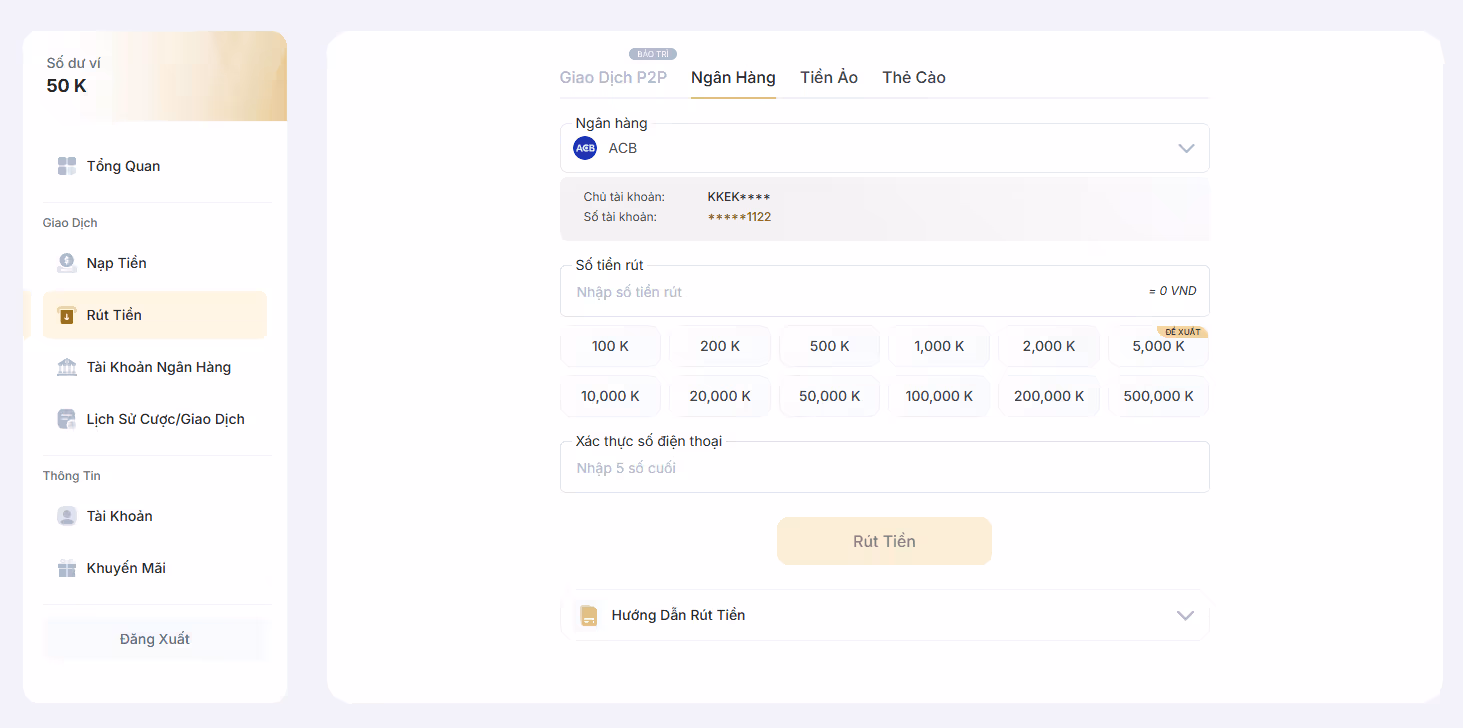Viewport: 1463px width, 728px height.
Task: View Lịch Sử Cược/Giao Dịch
Action: point(155,419)
